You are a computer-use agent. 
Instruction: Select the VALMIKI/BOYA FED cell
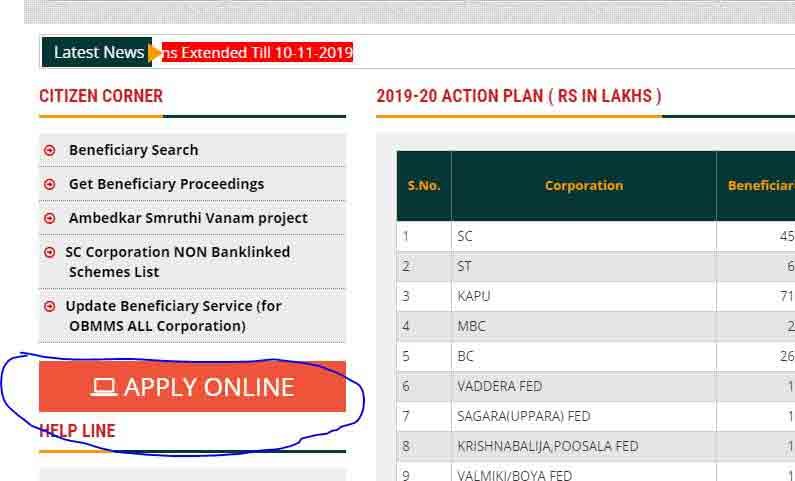point(584,472)
